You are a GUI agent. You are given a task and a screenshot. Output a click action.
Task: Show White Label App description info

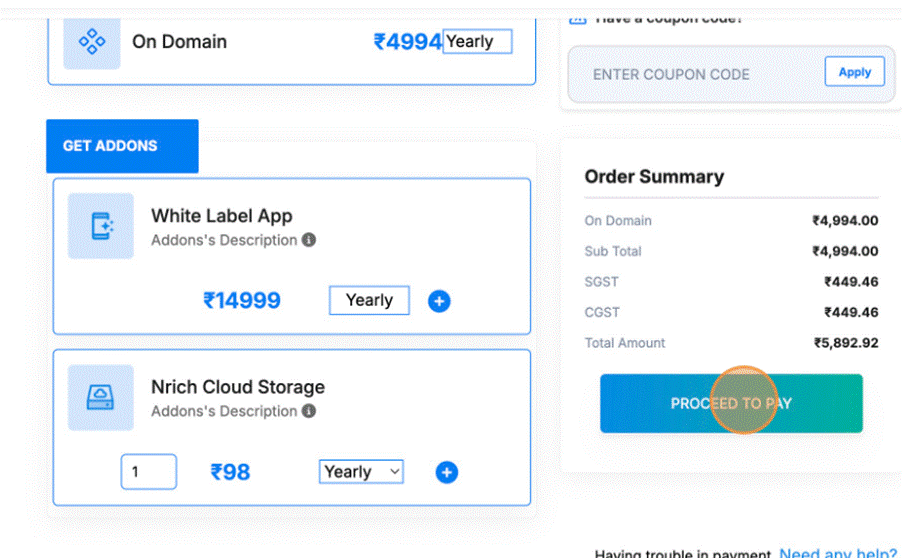click(309, 240)
